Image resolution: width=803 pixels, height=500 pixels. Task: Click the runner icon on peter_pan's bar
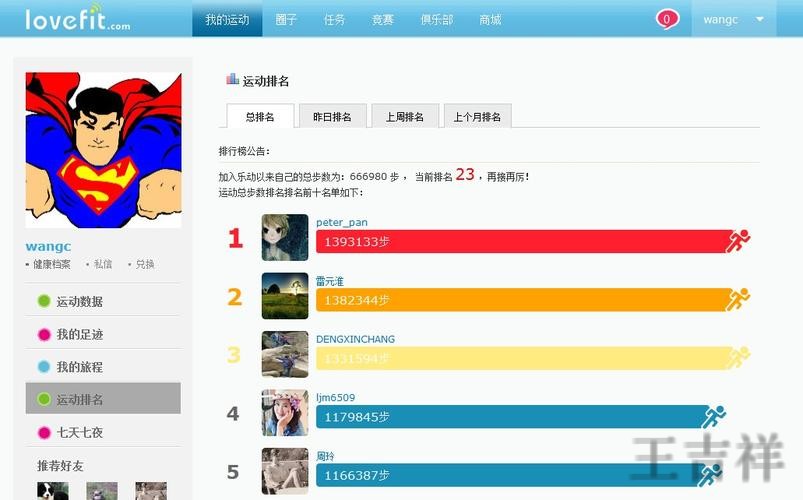coord(738,241)
